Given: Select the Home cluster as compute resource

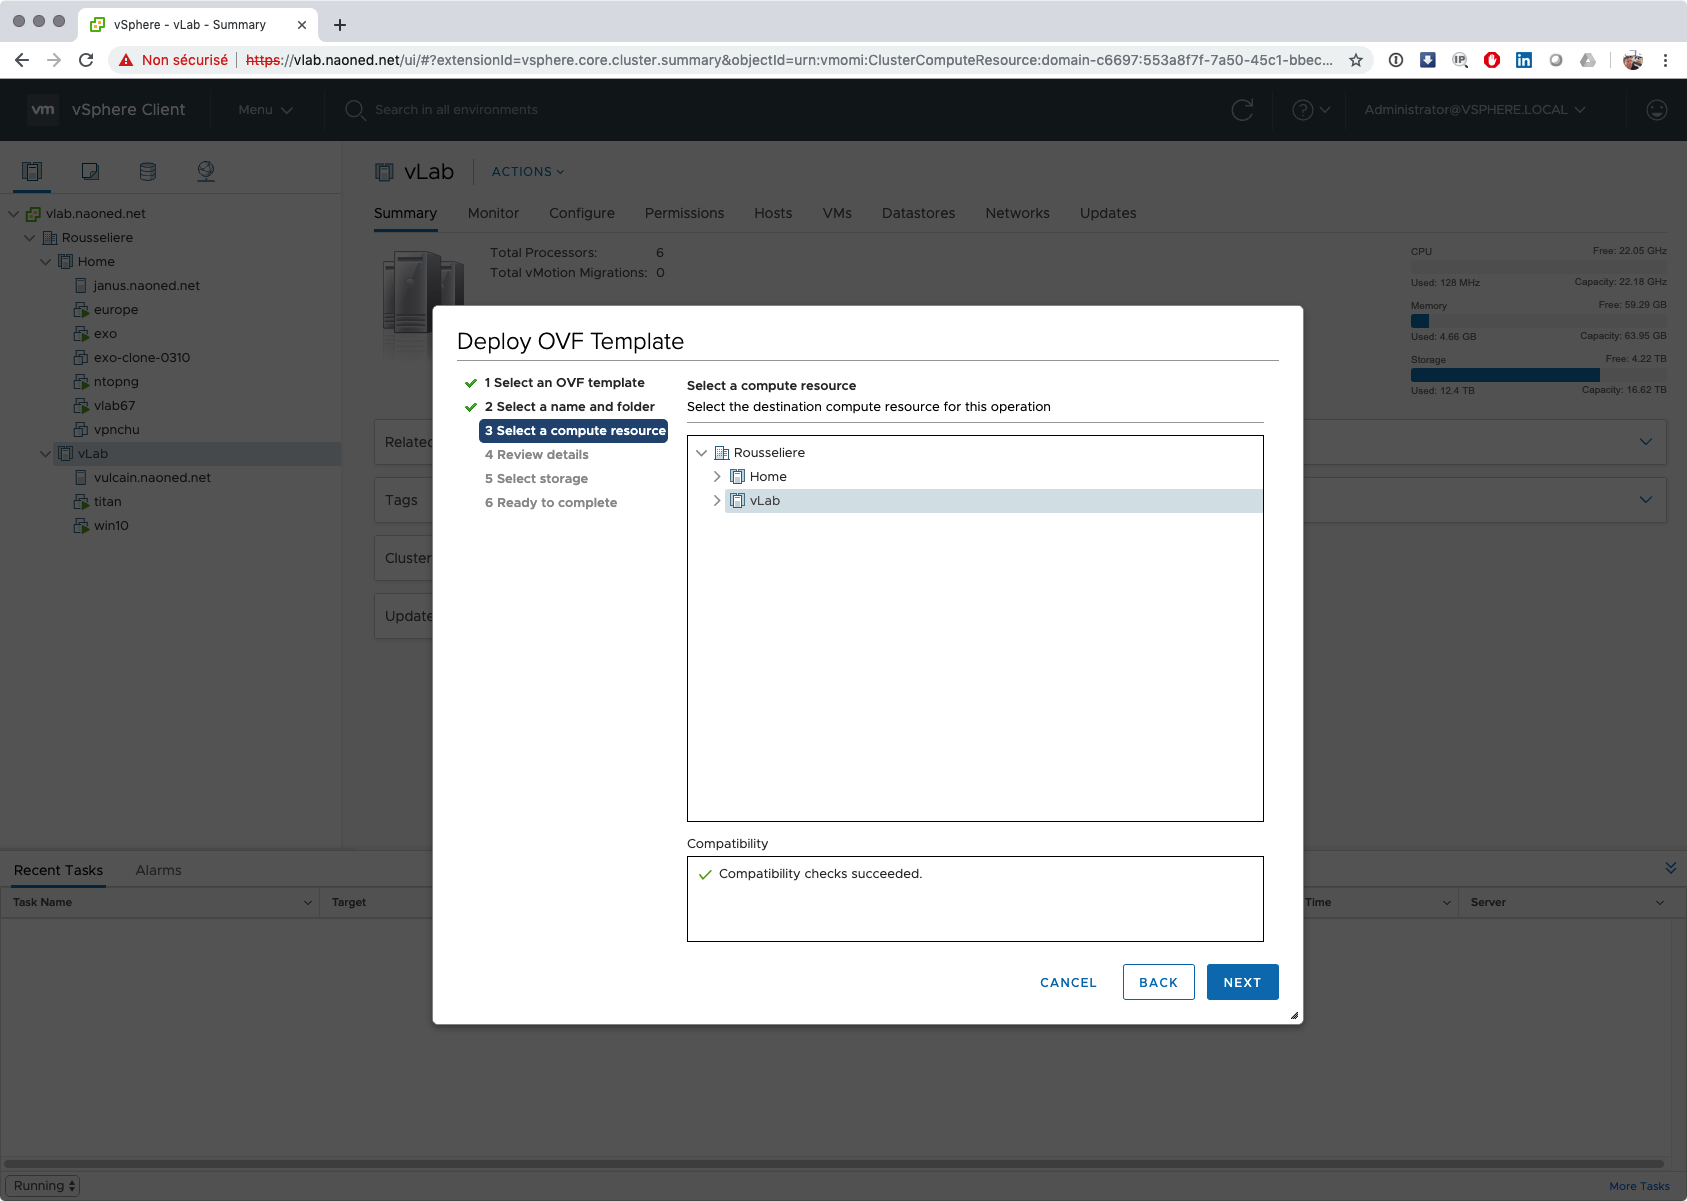Looking at the screenshot, I should point(768,477).
